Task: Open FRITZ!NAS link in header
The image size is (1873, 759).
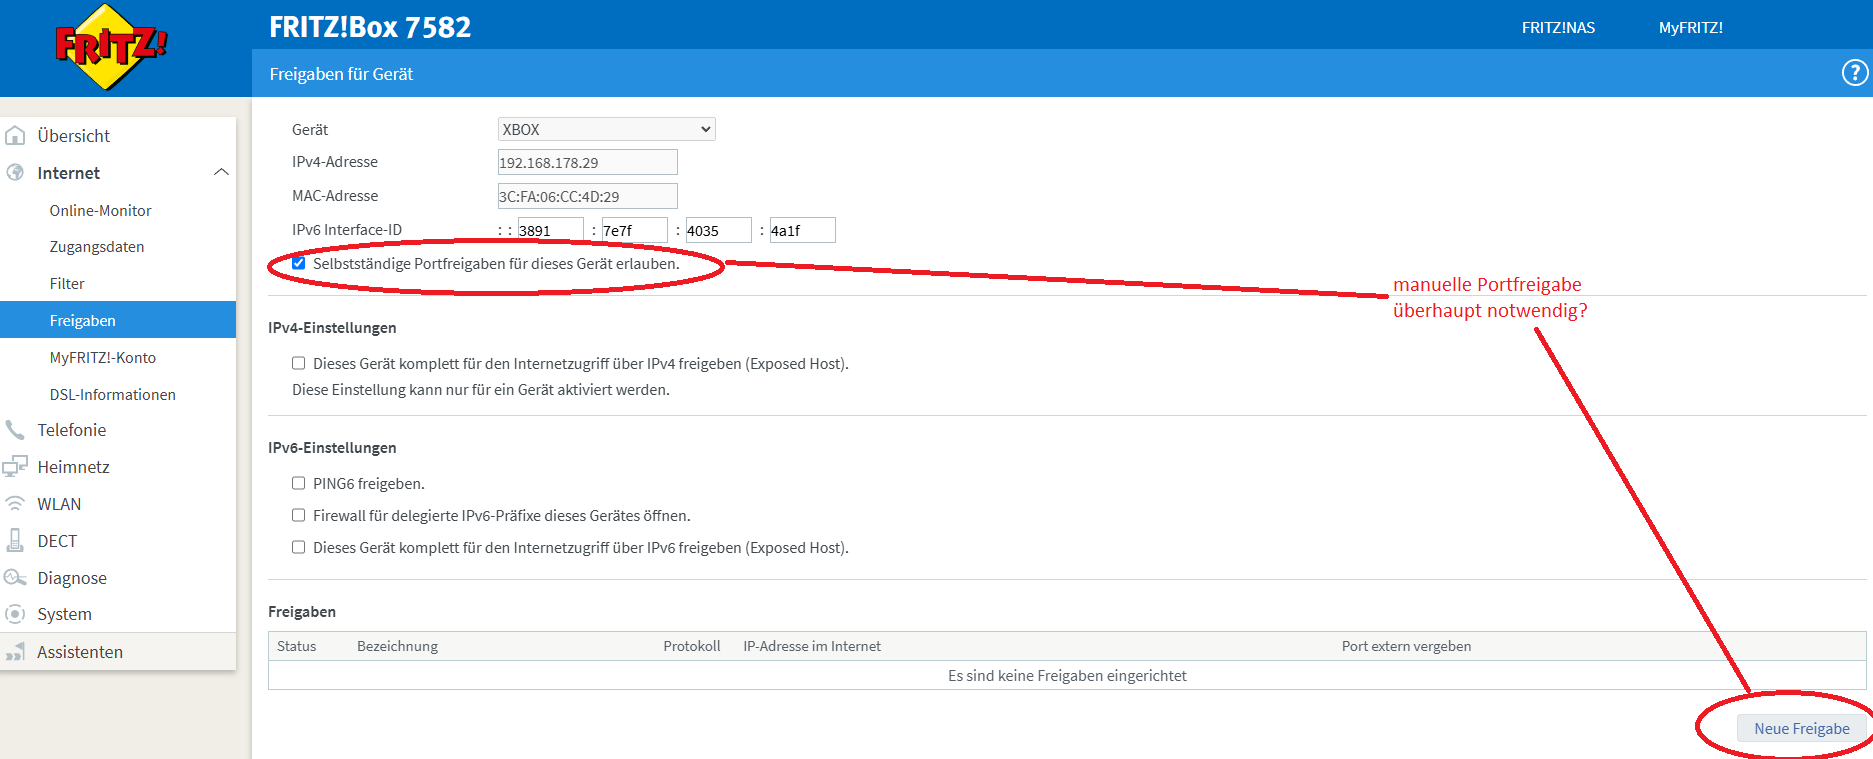Action: [1558, 28]
